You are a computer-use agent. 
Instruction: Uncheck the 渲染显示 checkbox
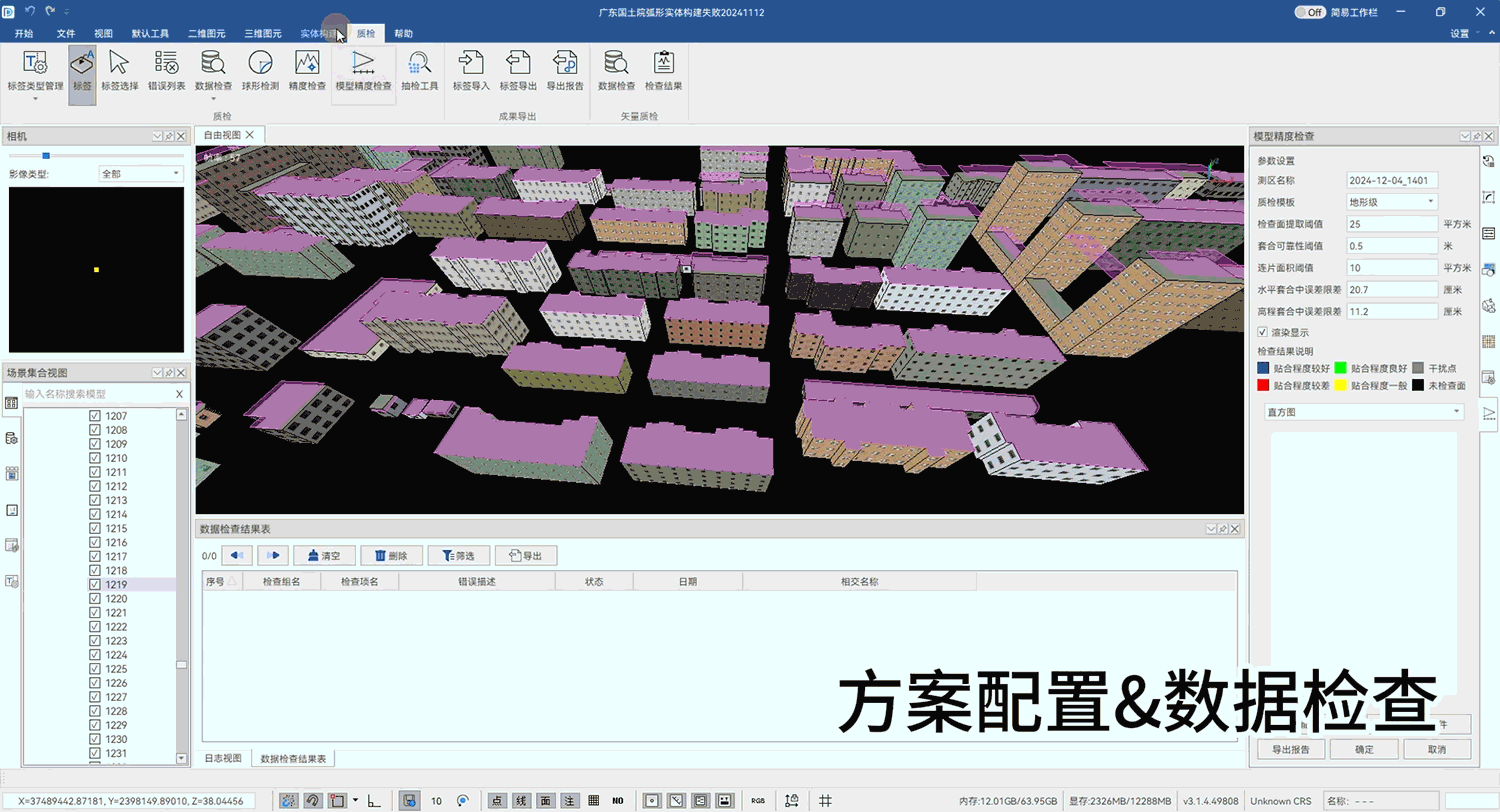1262,332
